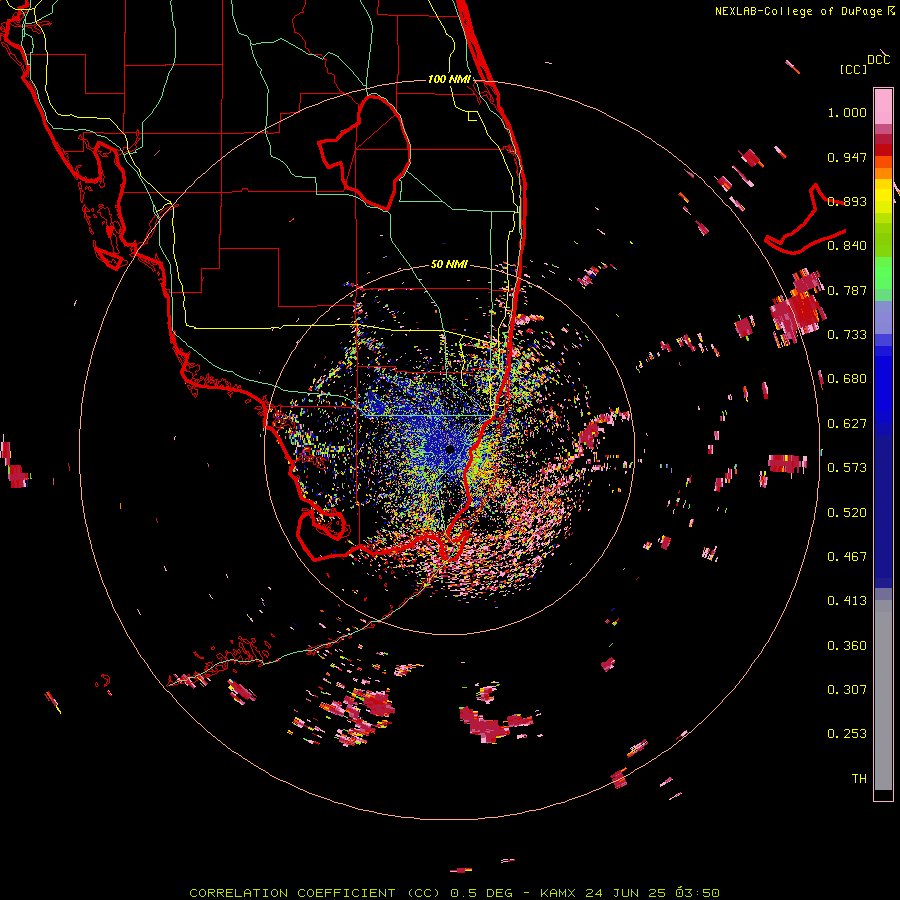Click the [CC] label above the color scale
The width and height of the screenshot is (900, 900).
853,69
